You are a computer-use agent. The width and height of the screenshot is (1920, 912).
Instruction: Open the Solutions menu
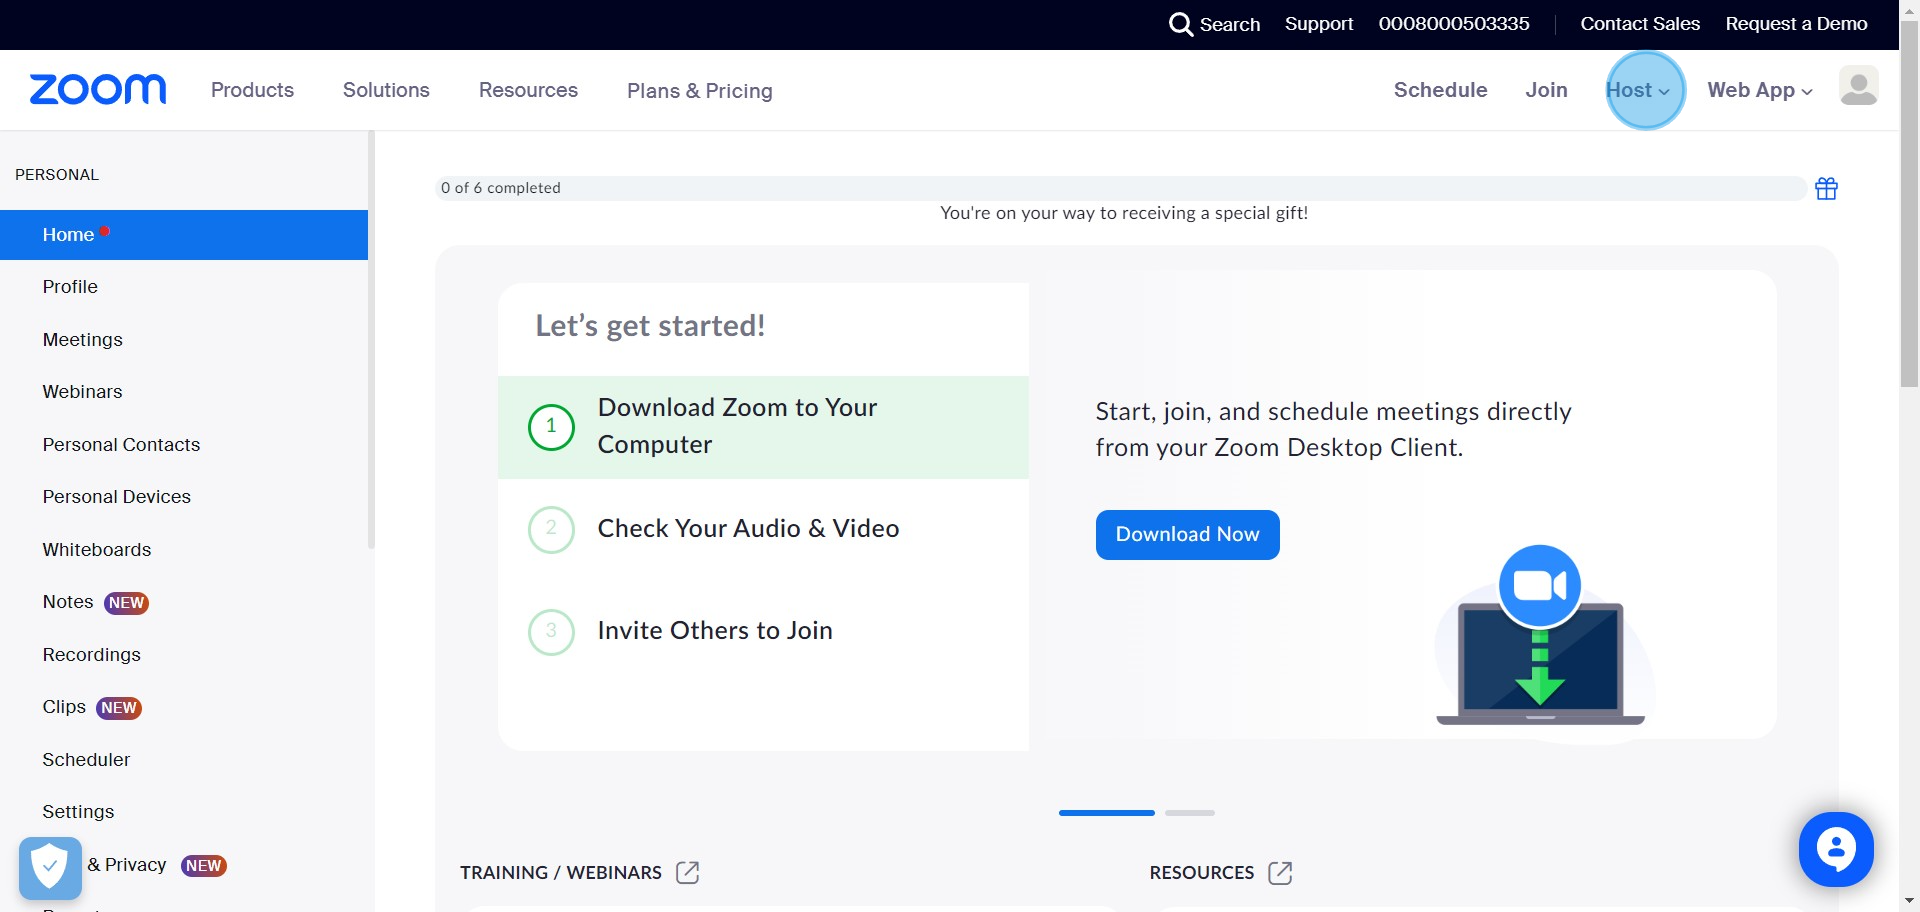click(386, 90)
